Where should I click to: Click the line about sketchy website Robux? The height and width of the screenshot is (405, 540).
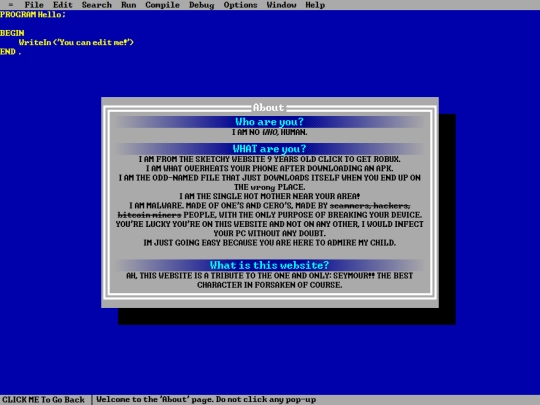point(269,159)
